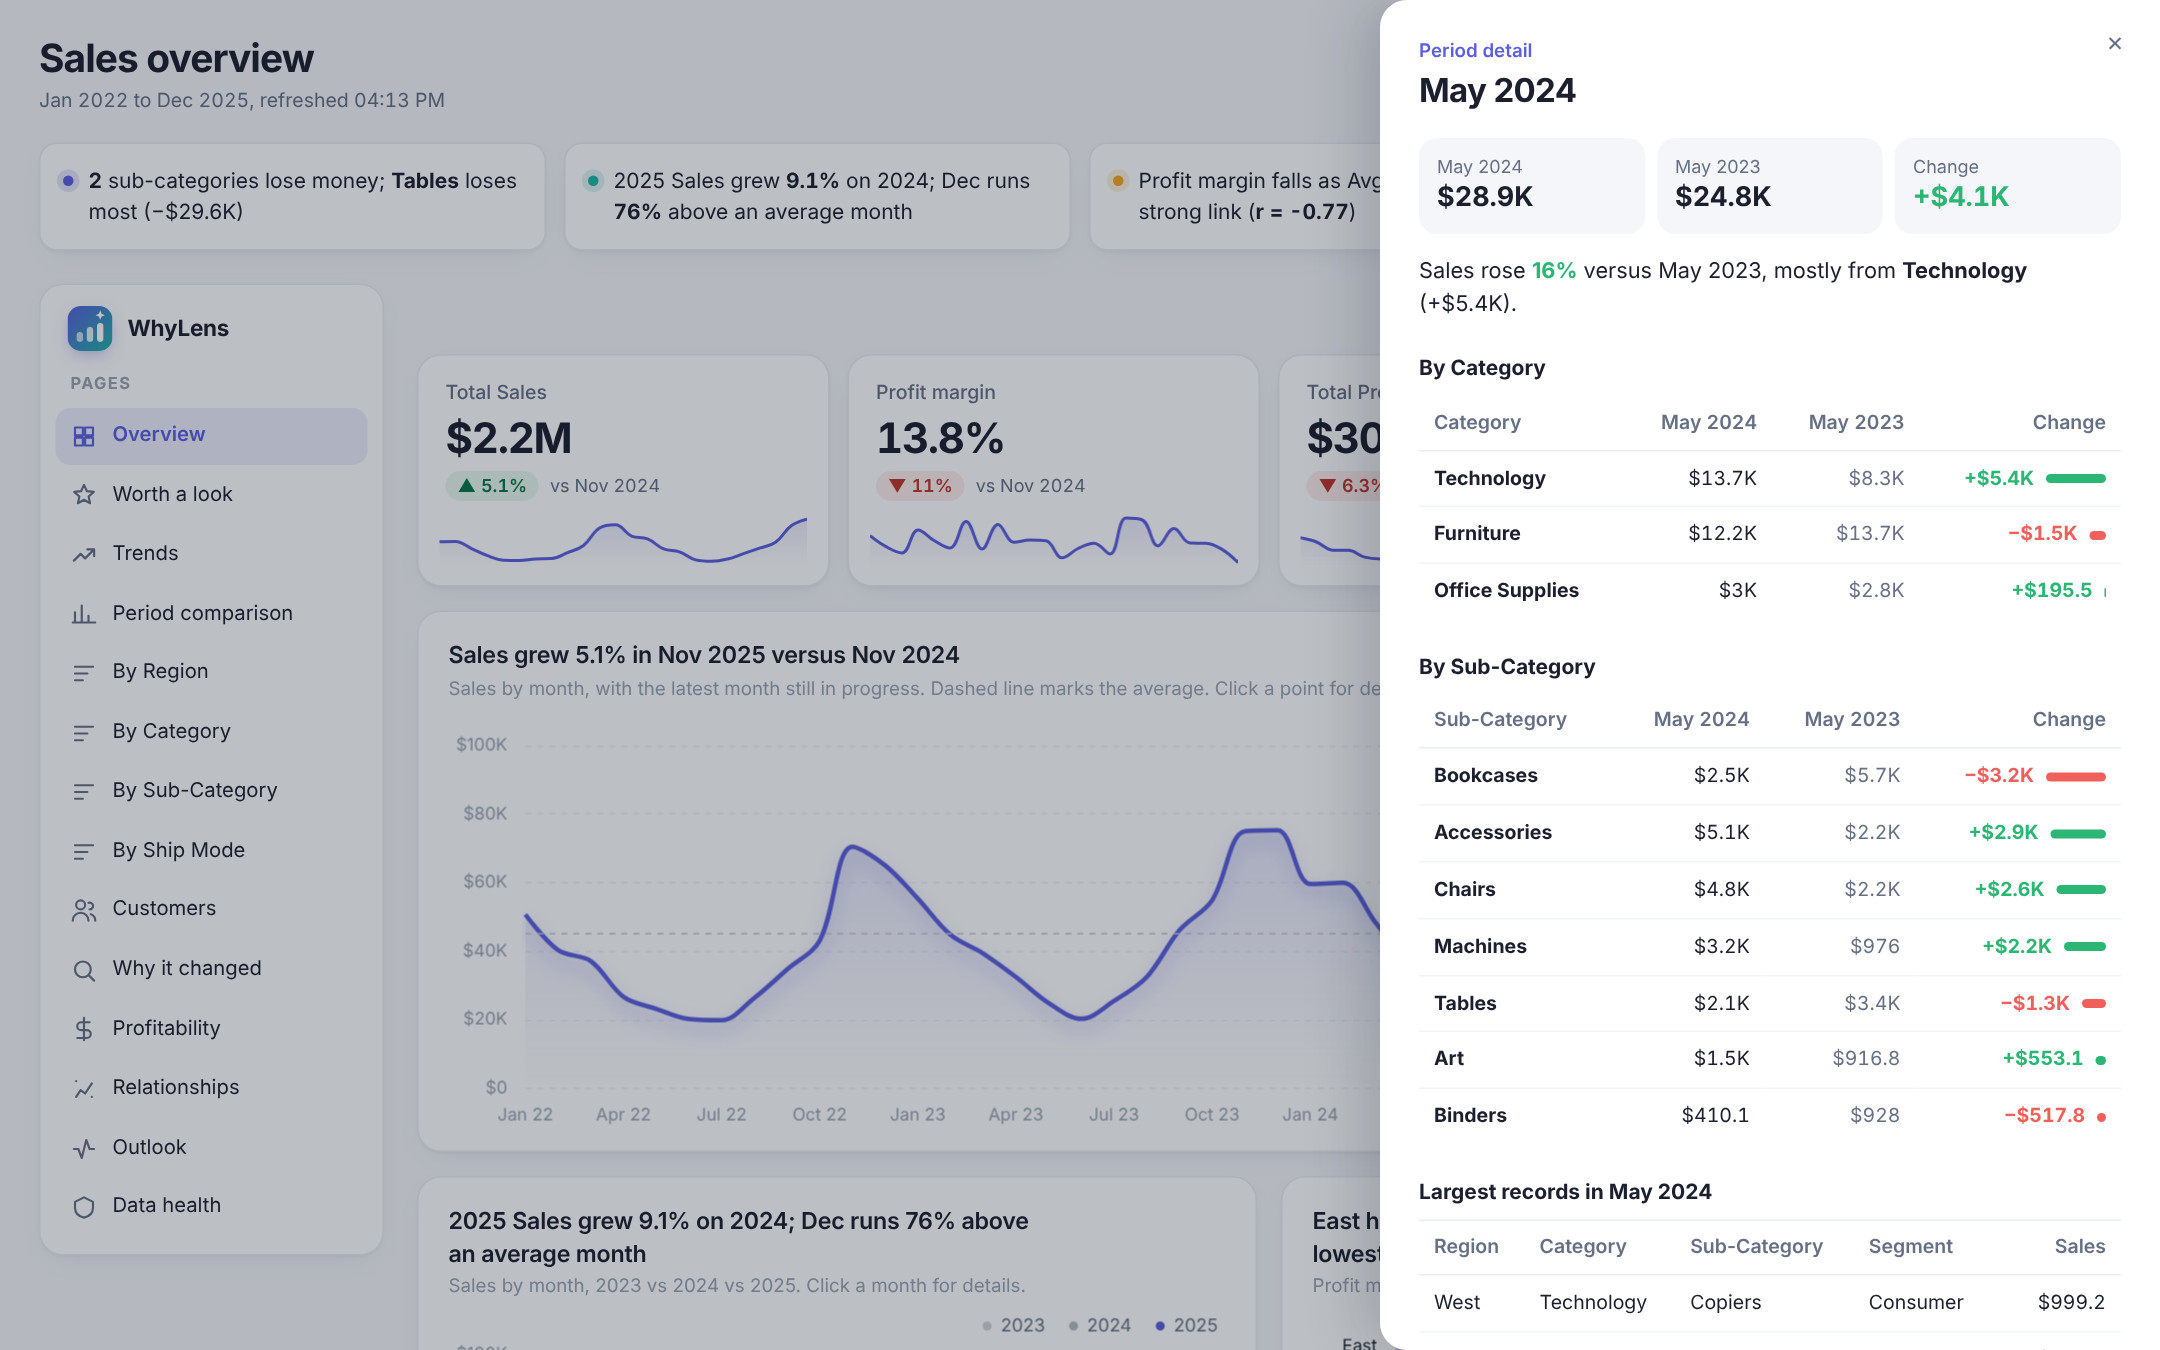Click the bar chart icon beside Period comparison
Image resolution: width=2160 pixels, height=1350 pixels.
click(x=84, y=614)
